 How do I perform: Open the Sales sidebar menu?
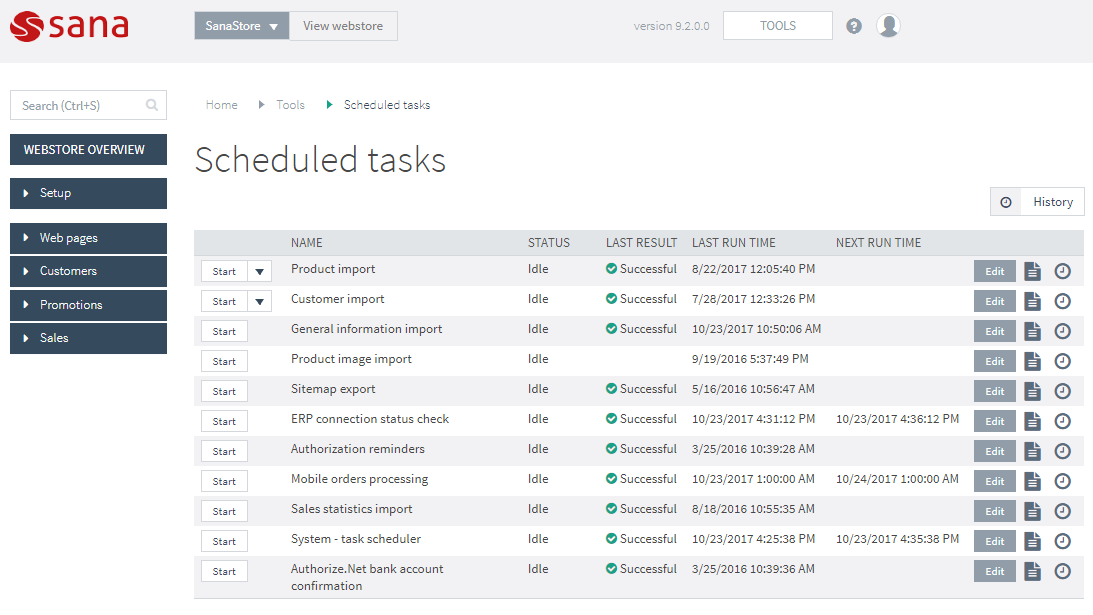[88, 338]
